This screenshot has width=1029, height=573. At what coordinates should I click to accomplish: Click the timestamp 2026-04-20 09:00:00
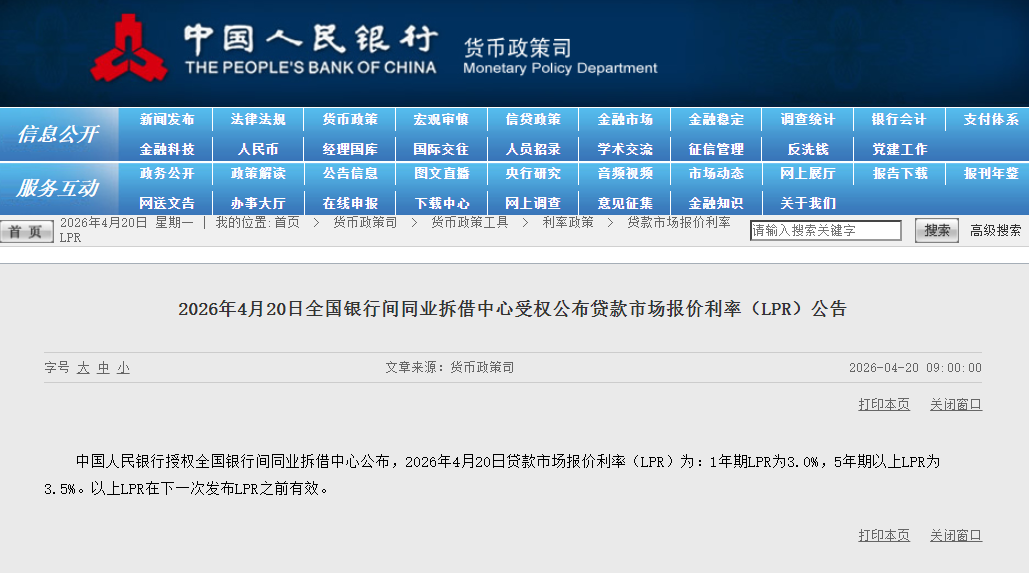coord(915,368)
